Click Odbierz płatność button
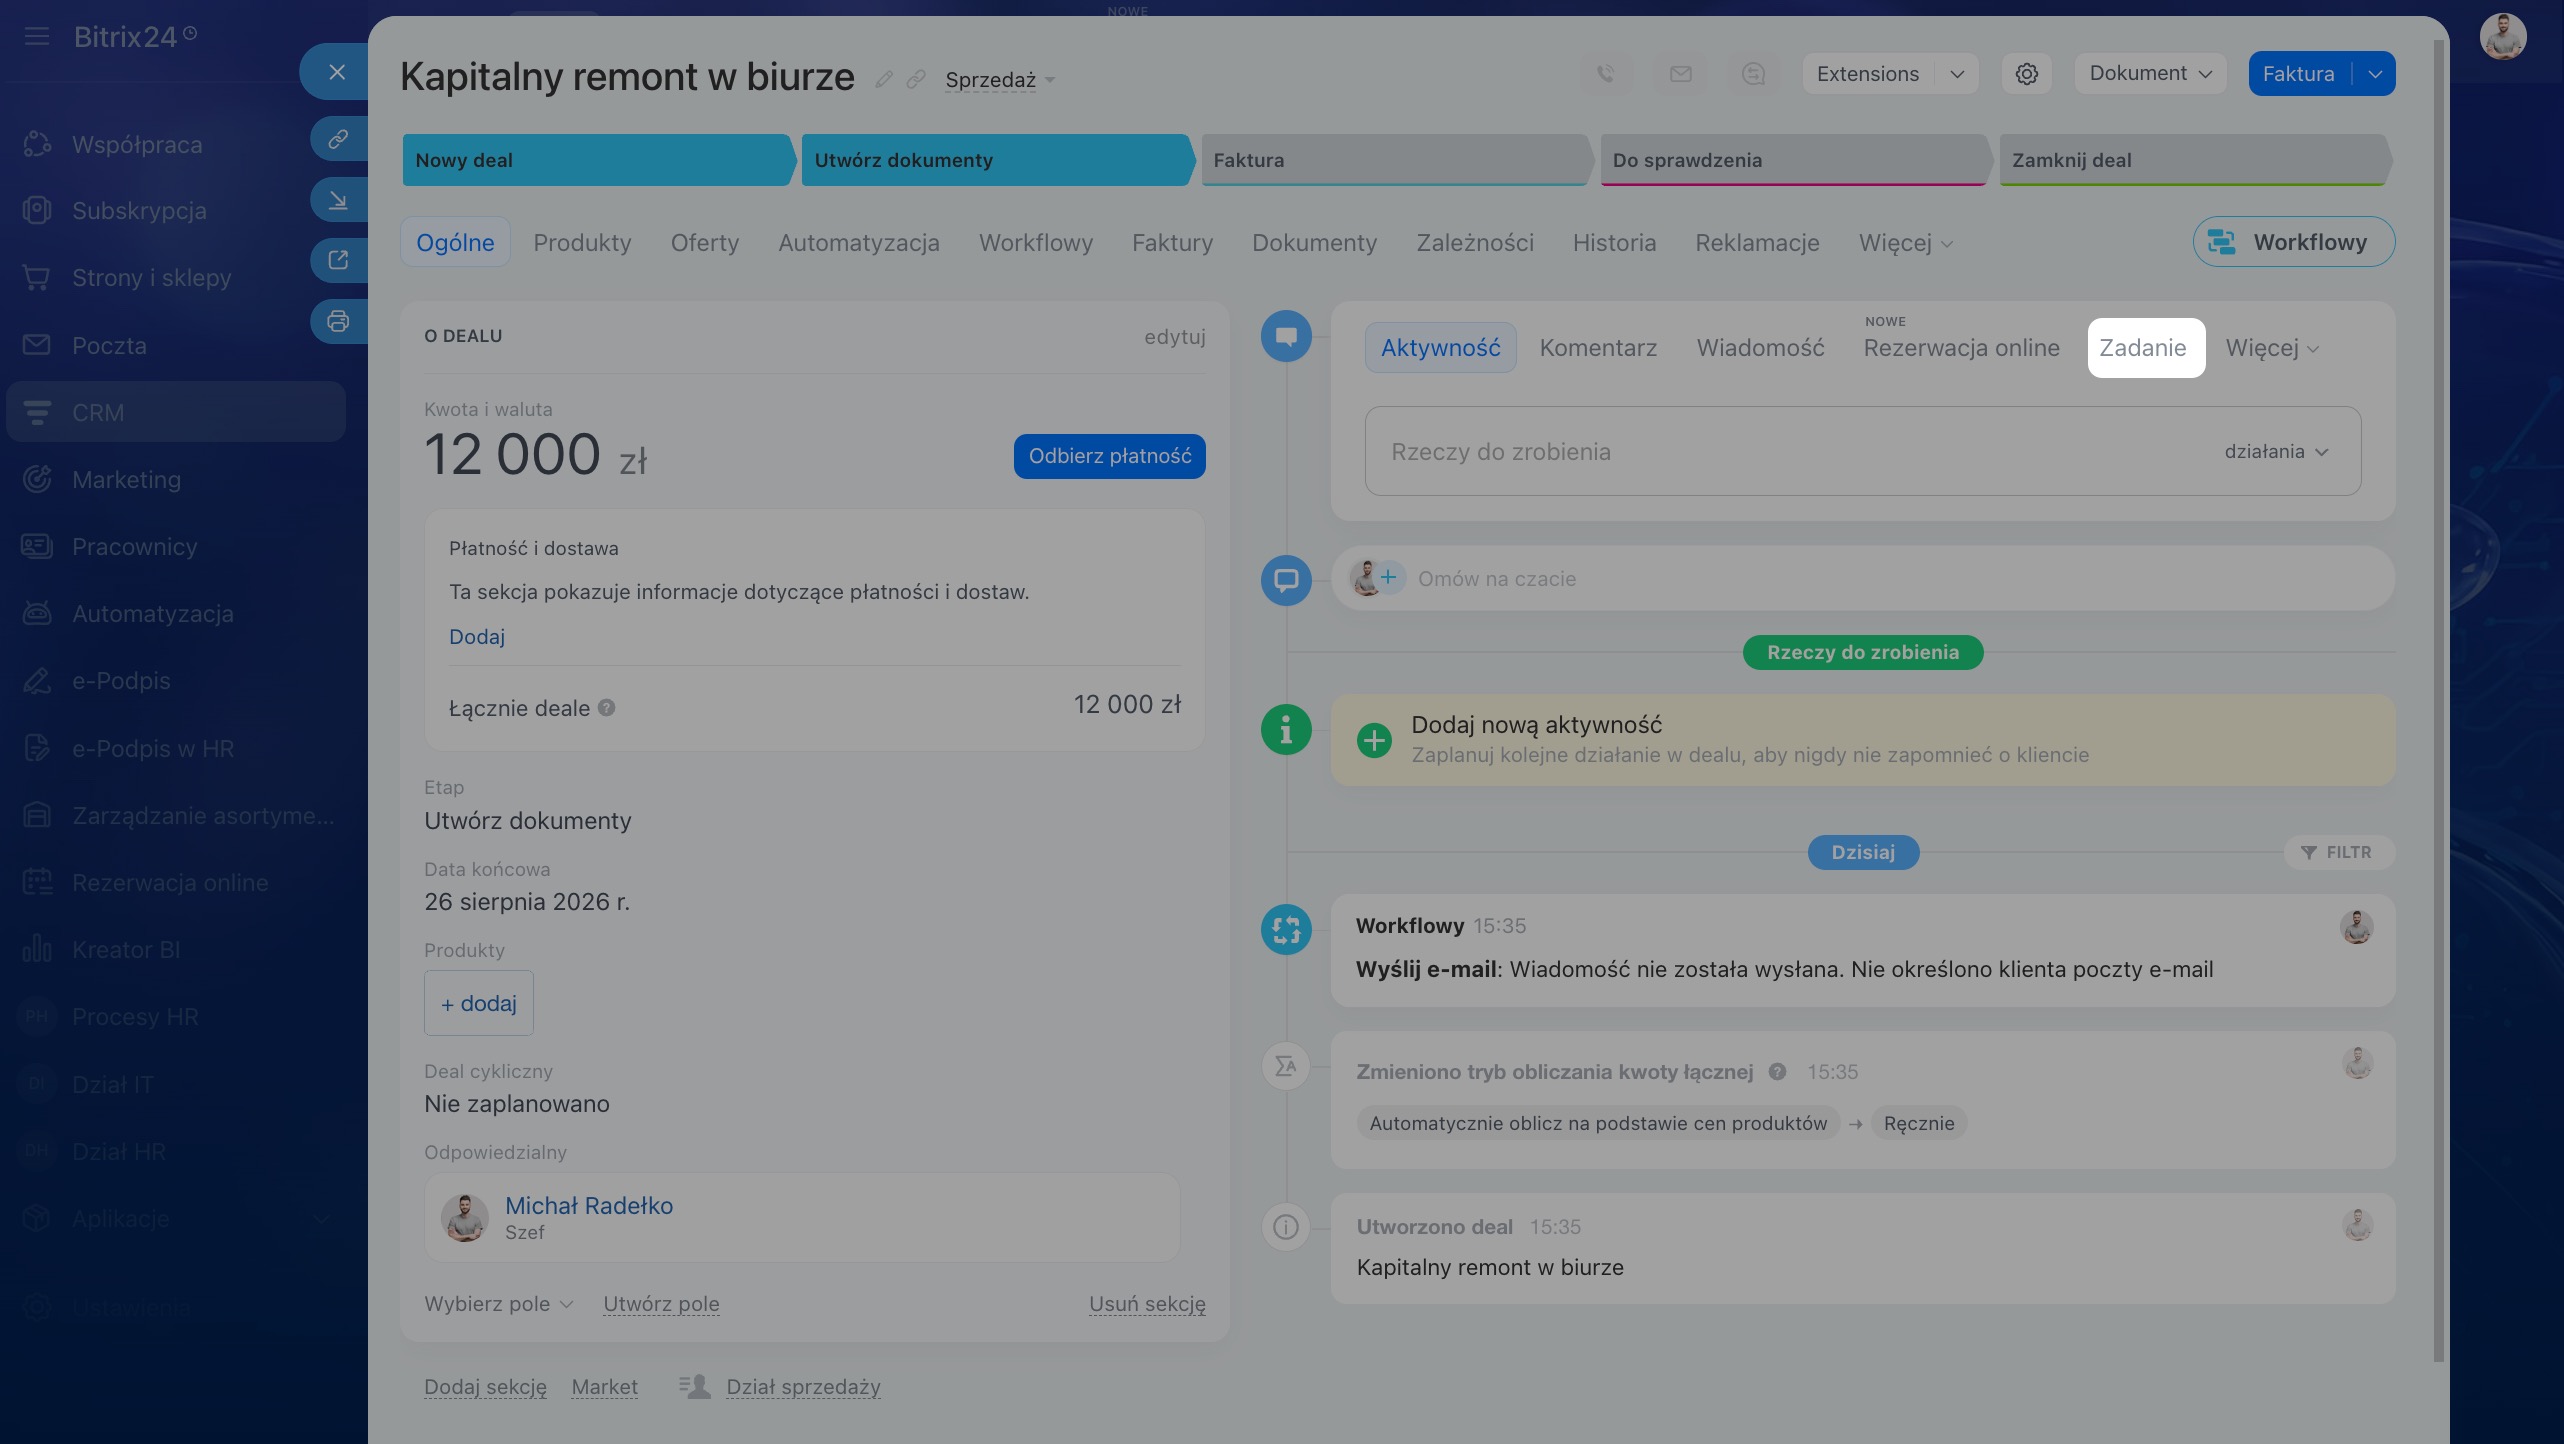Viewport: 2564px width, 1444px height. [x=1109, y=456]
